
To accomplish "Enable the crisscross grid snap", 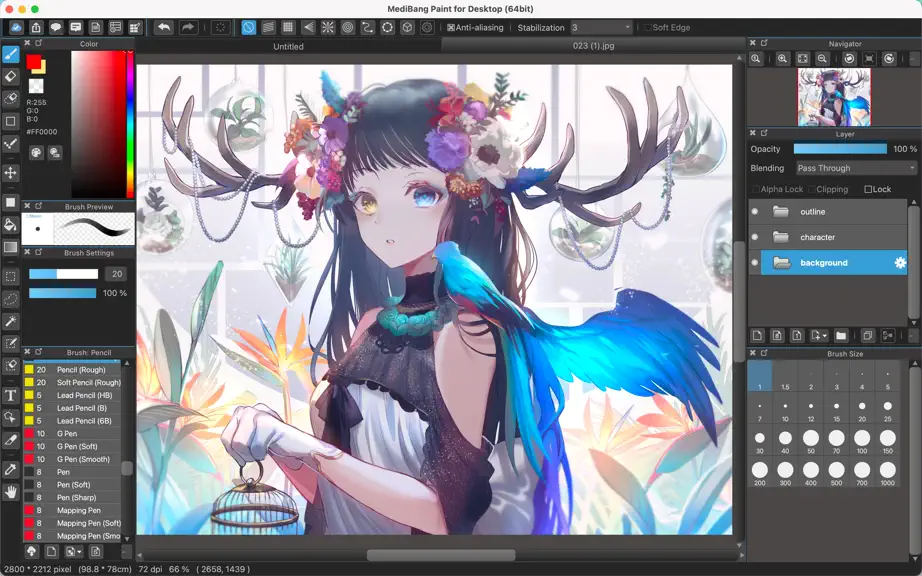I will (x=288, y=27).
